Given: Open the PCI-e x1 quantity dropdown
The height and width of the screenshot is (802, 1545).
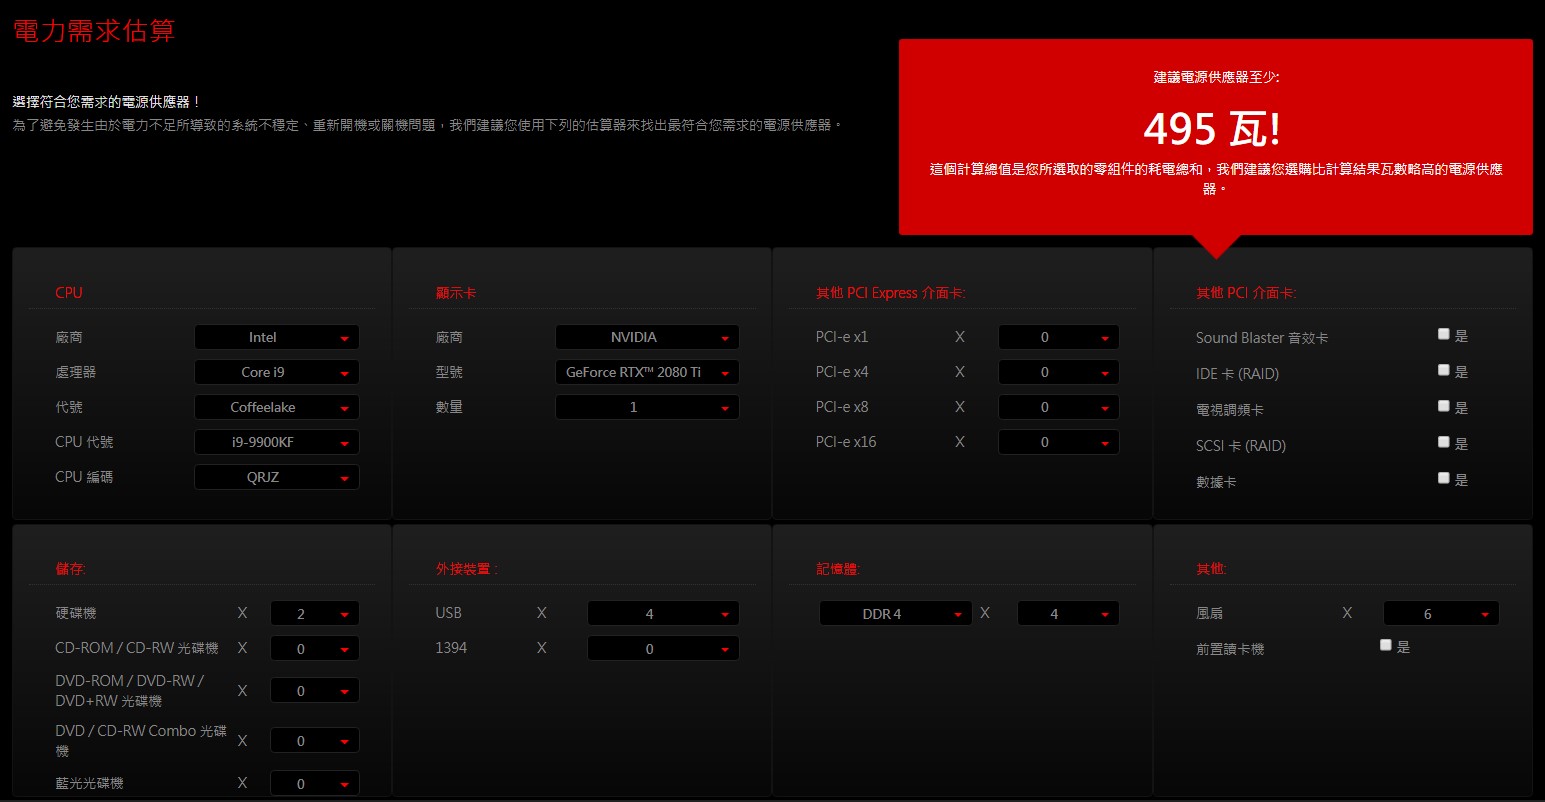Looking at the screenshot, I should (1058, 338).
